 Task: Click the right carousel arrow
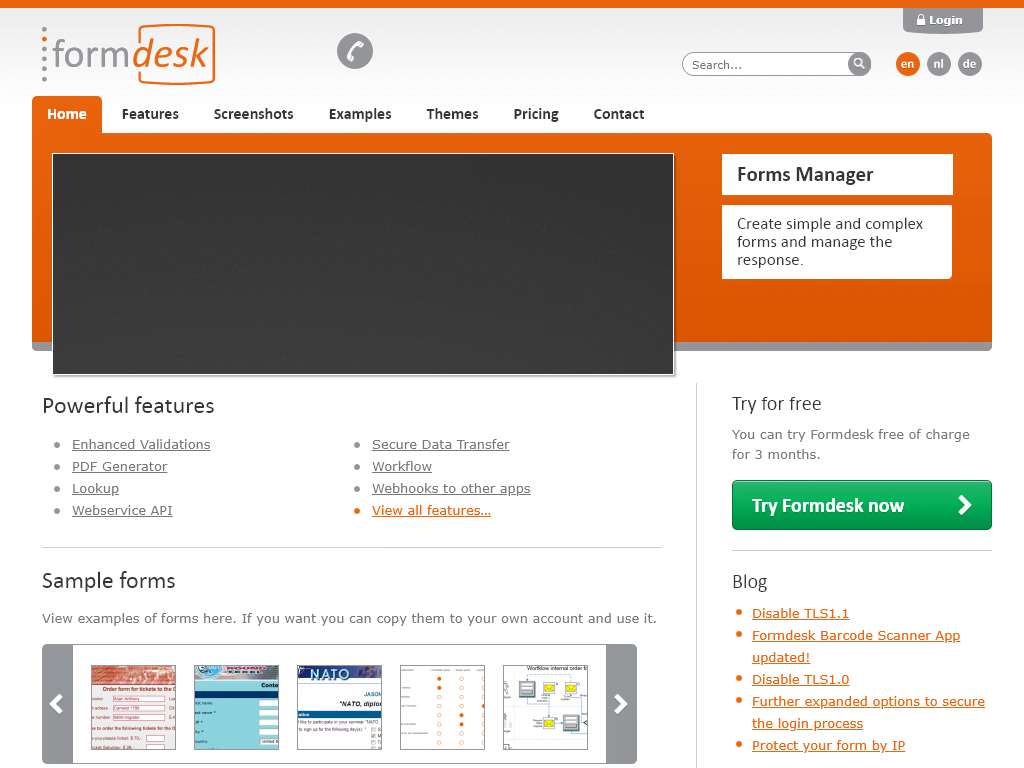(621, 704)
